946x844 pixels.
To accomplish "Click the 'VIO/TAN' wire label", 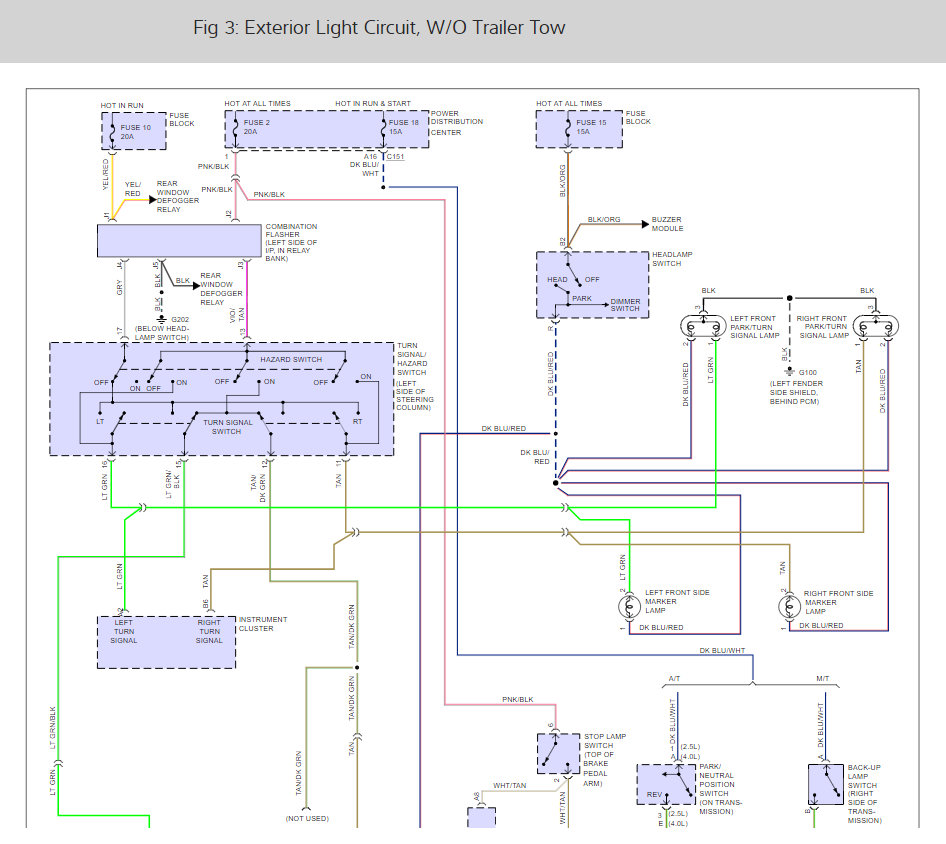I will [238, 314].
